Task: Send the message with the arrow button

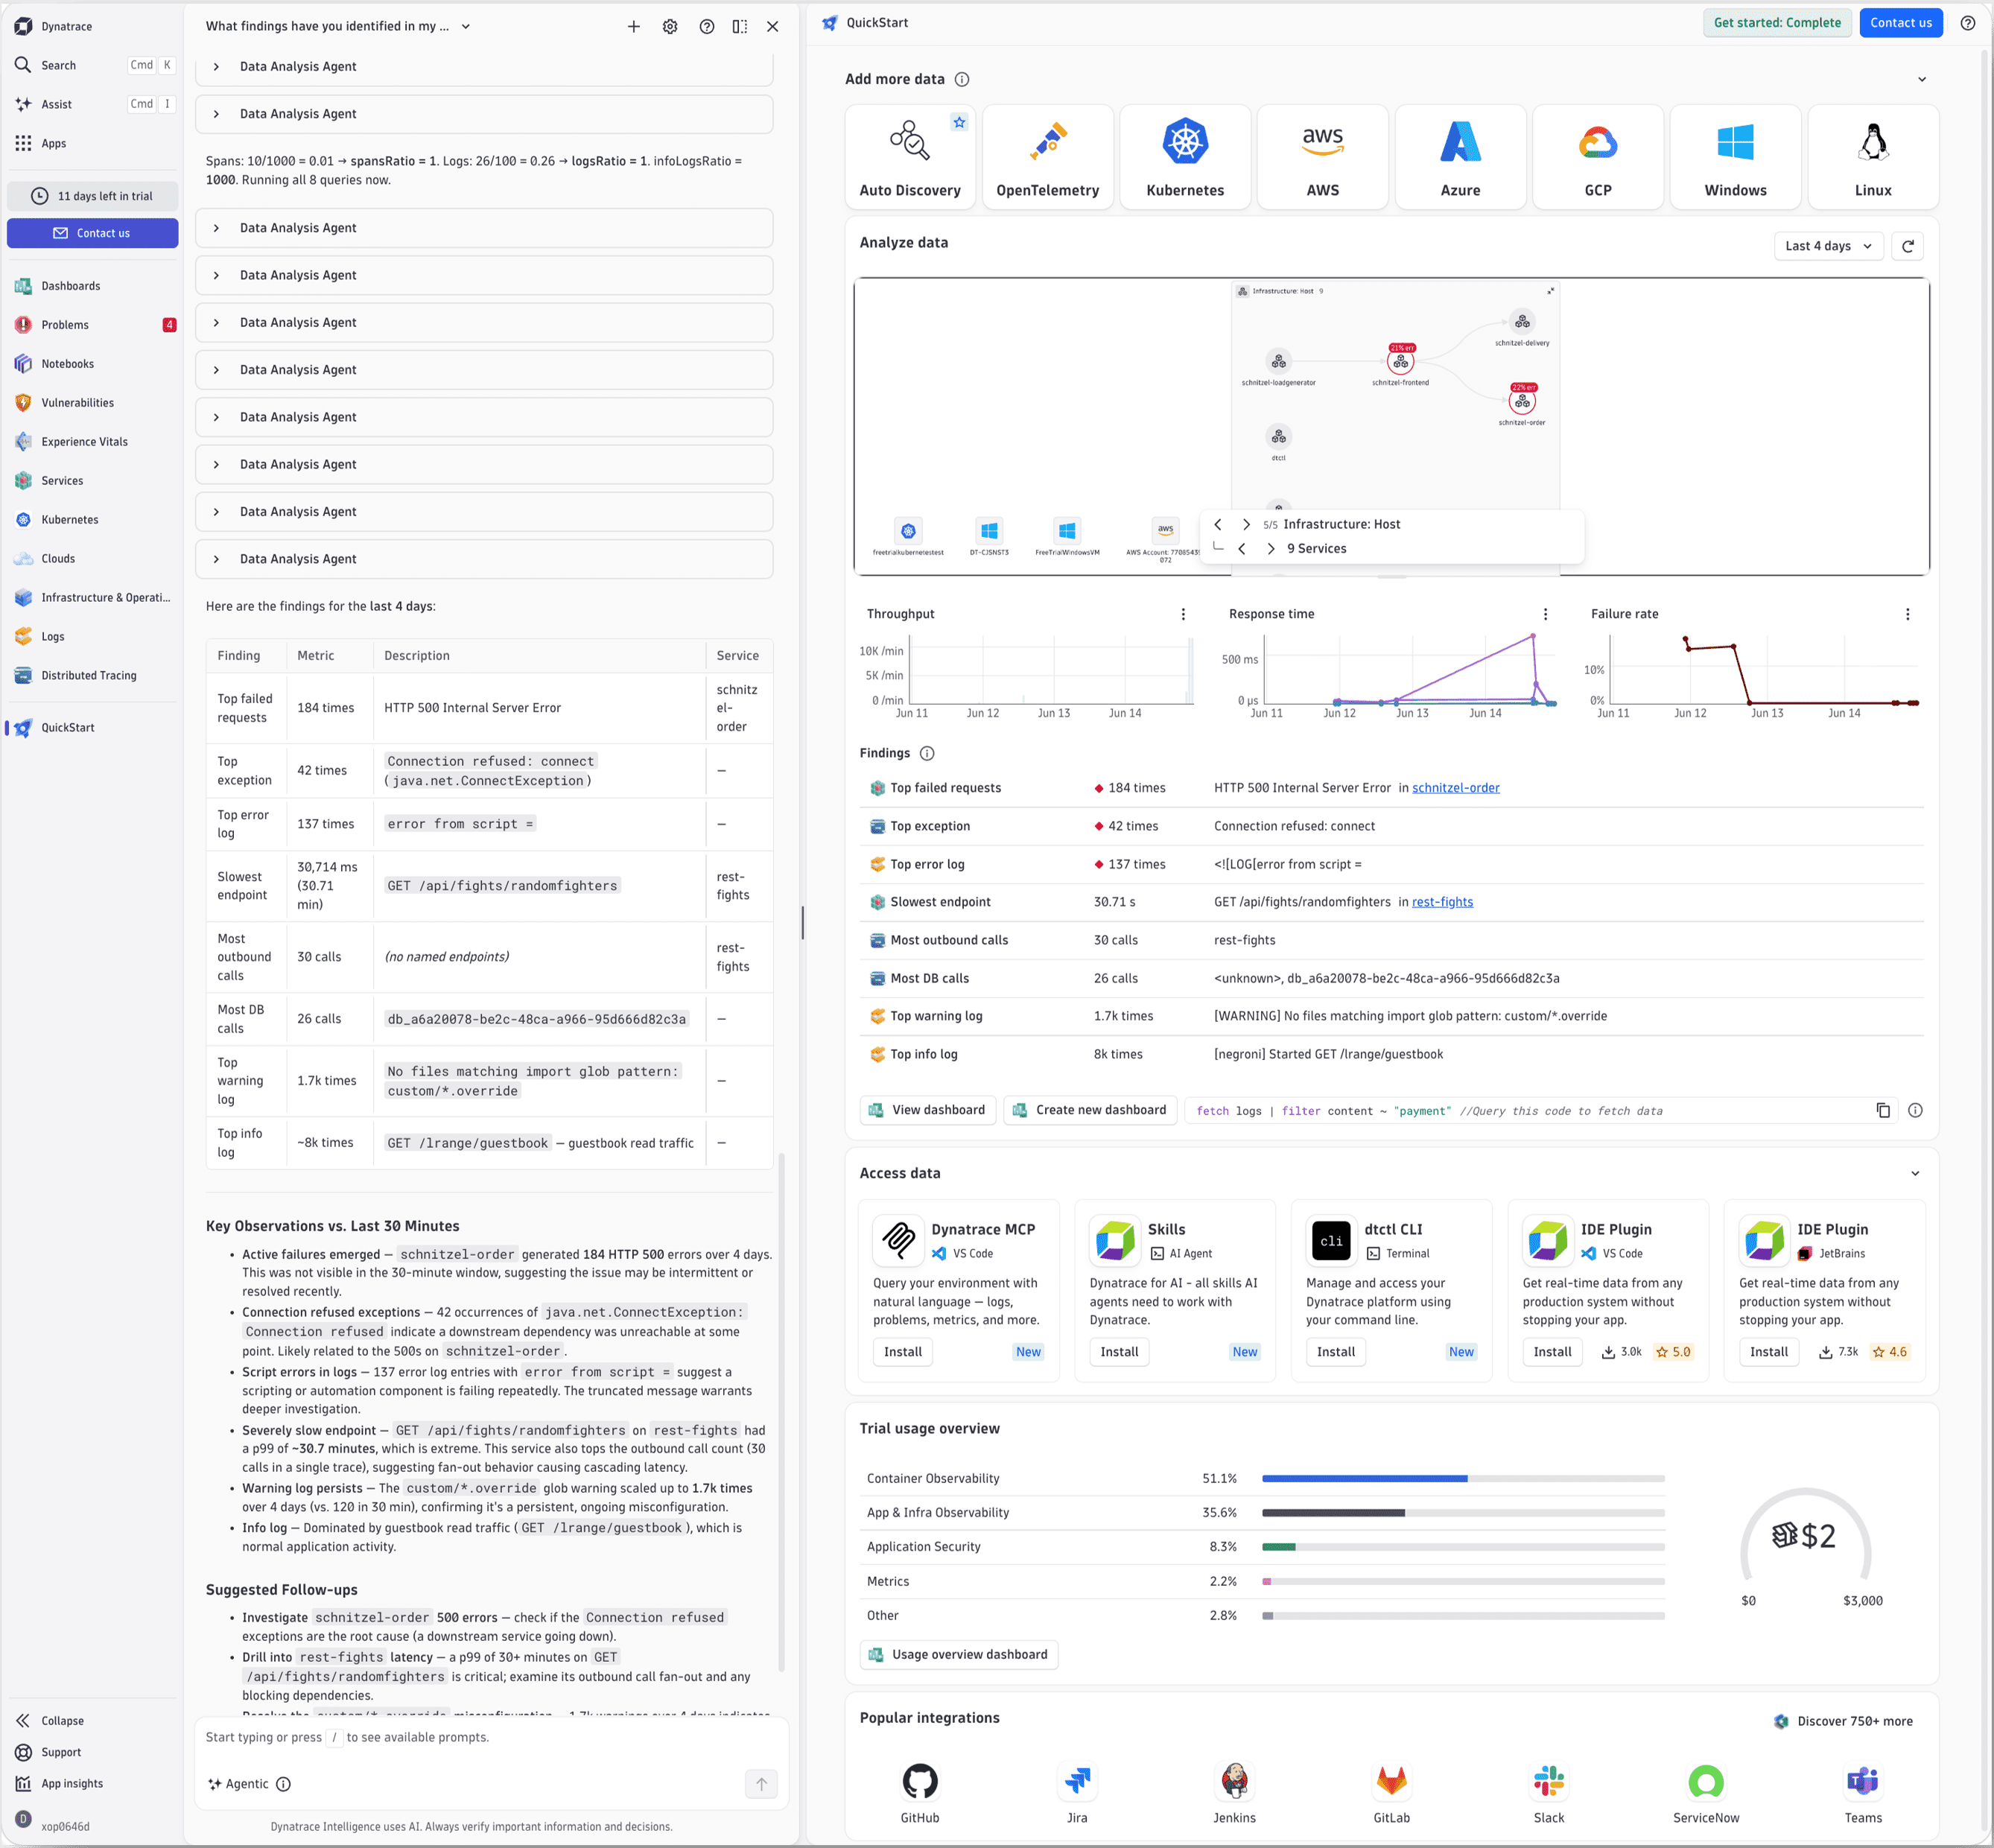Action: (761, 1783)
